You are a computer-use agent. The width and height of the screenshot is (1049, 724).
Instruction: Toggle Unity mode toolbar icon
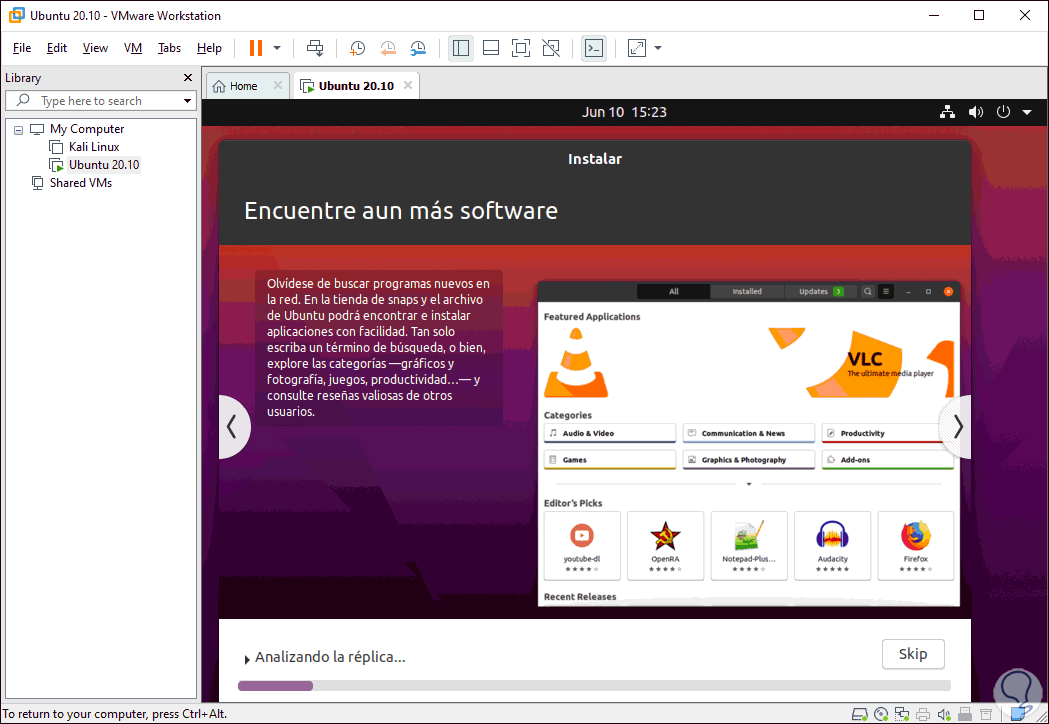pyautogui.click(x=551, y=48)
